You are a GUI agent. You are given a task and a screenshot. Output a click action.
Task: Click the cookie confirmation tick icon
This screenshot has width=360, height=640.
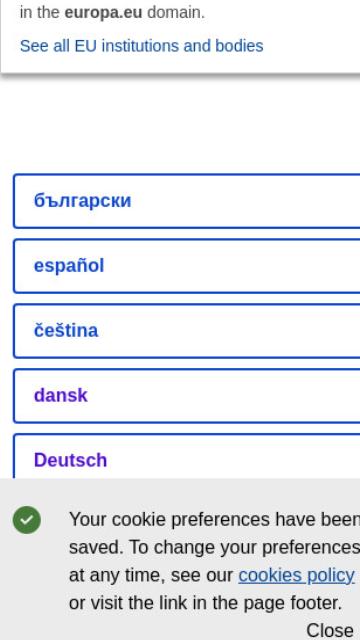tap(27, 520)
